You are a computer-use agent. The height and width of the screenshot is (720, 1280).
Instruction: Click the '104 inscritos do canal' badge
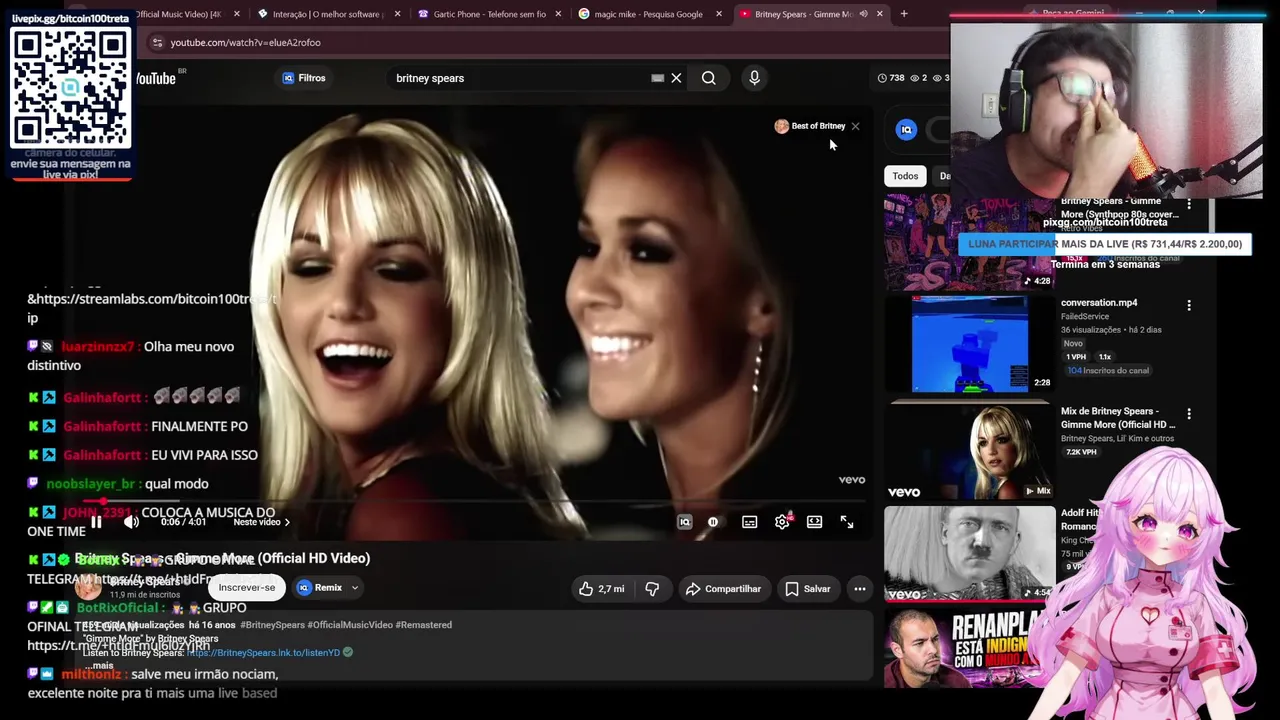click(x=1108, y=371)
